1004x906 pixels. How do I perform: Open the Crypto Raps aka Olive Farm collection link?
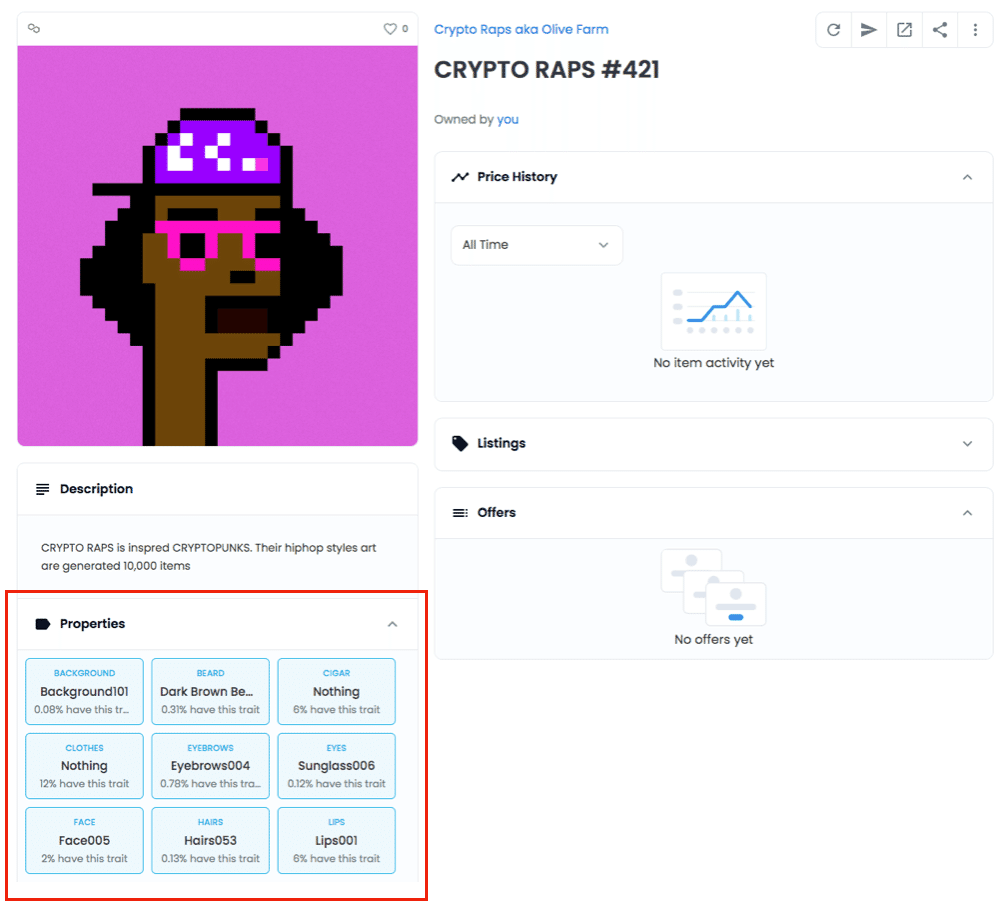pos(521,29)
